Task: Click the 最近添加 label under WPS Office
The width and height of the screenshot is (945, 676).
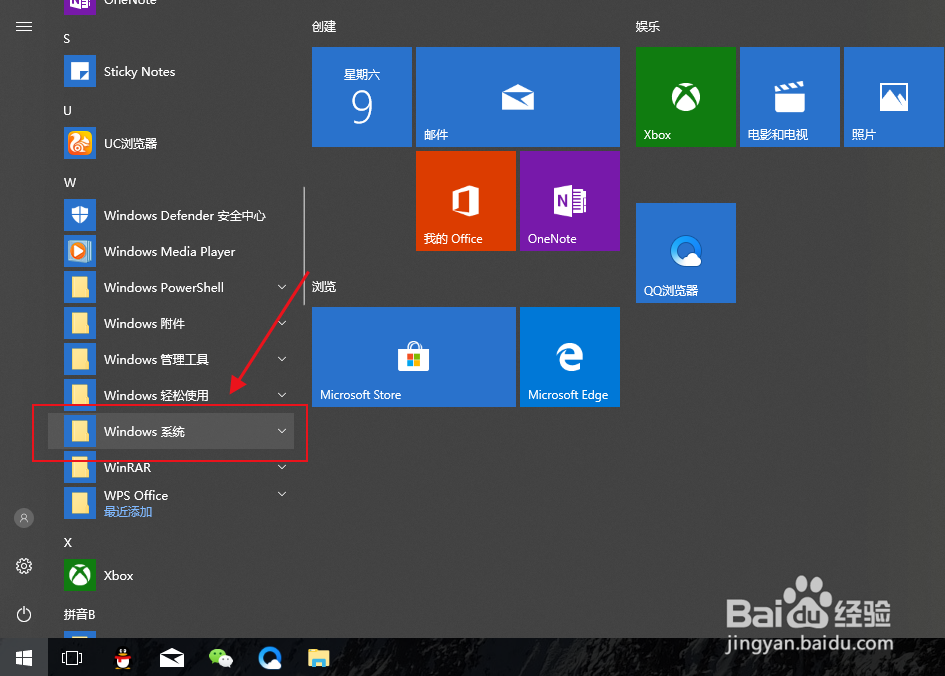Action: (128, 512)
